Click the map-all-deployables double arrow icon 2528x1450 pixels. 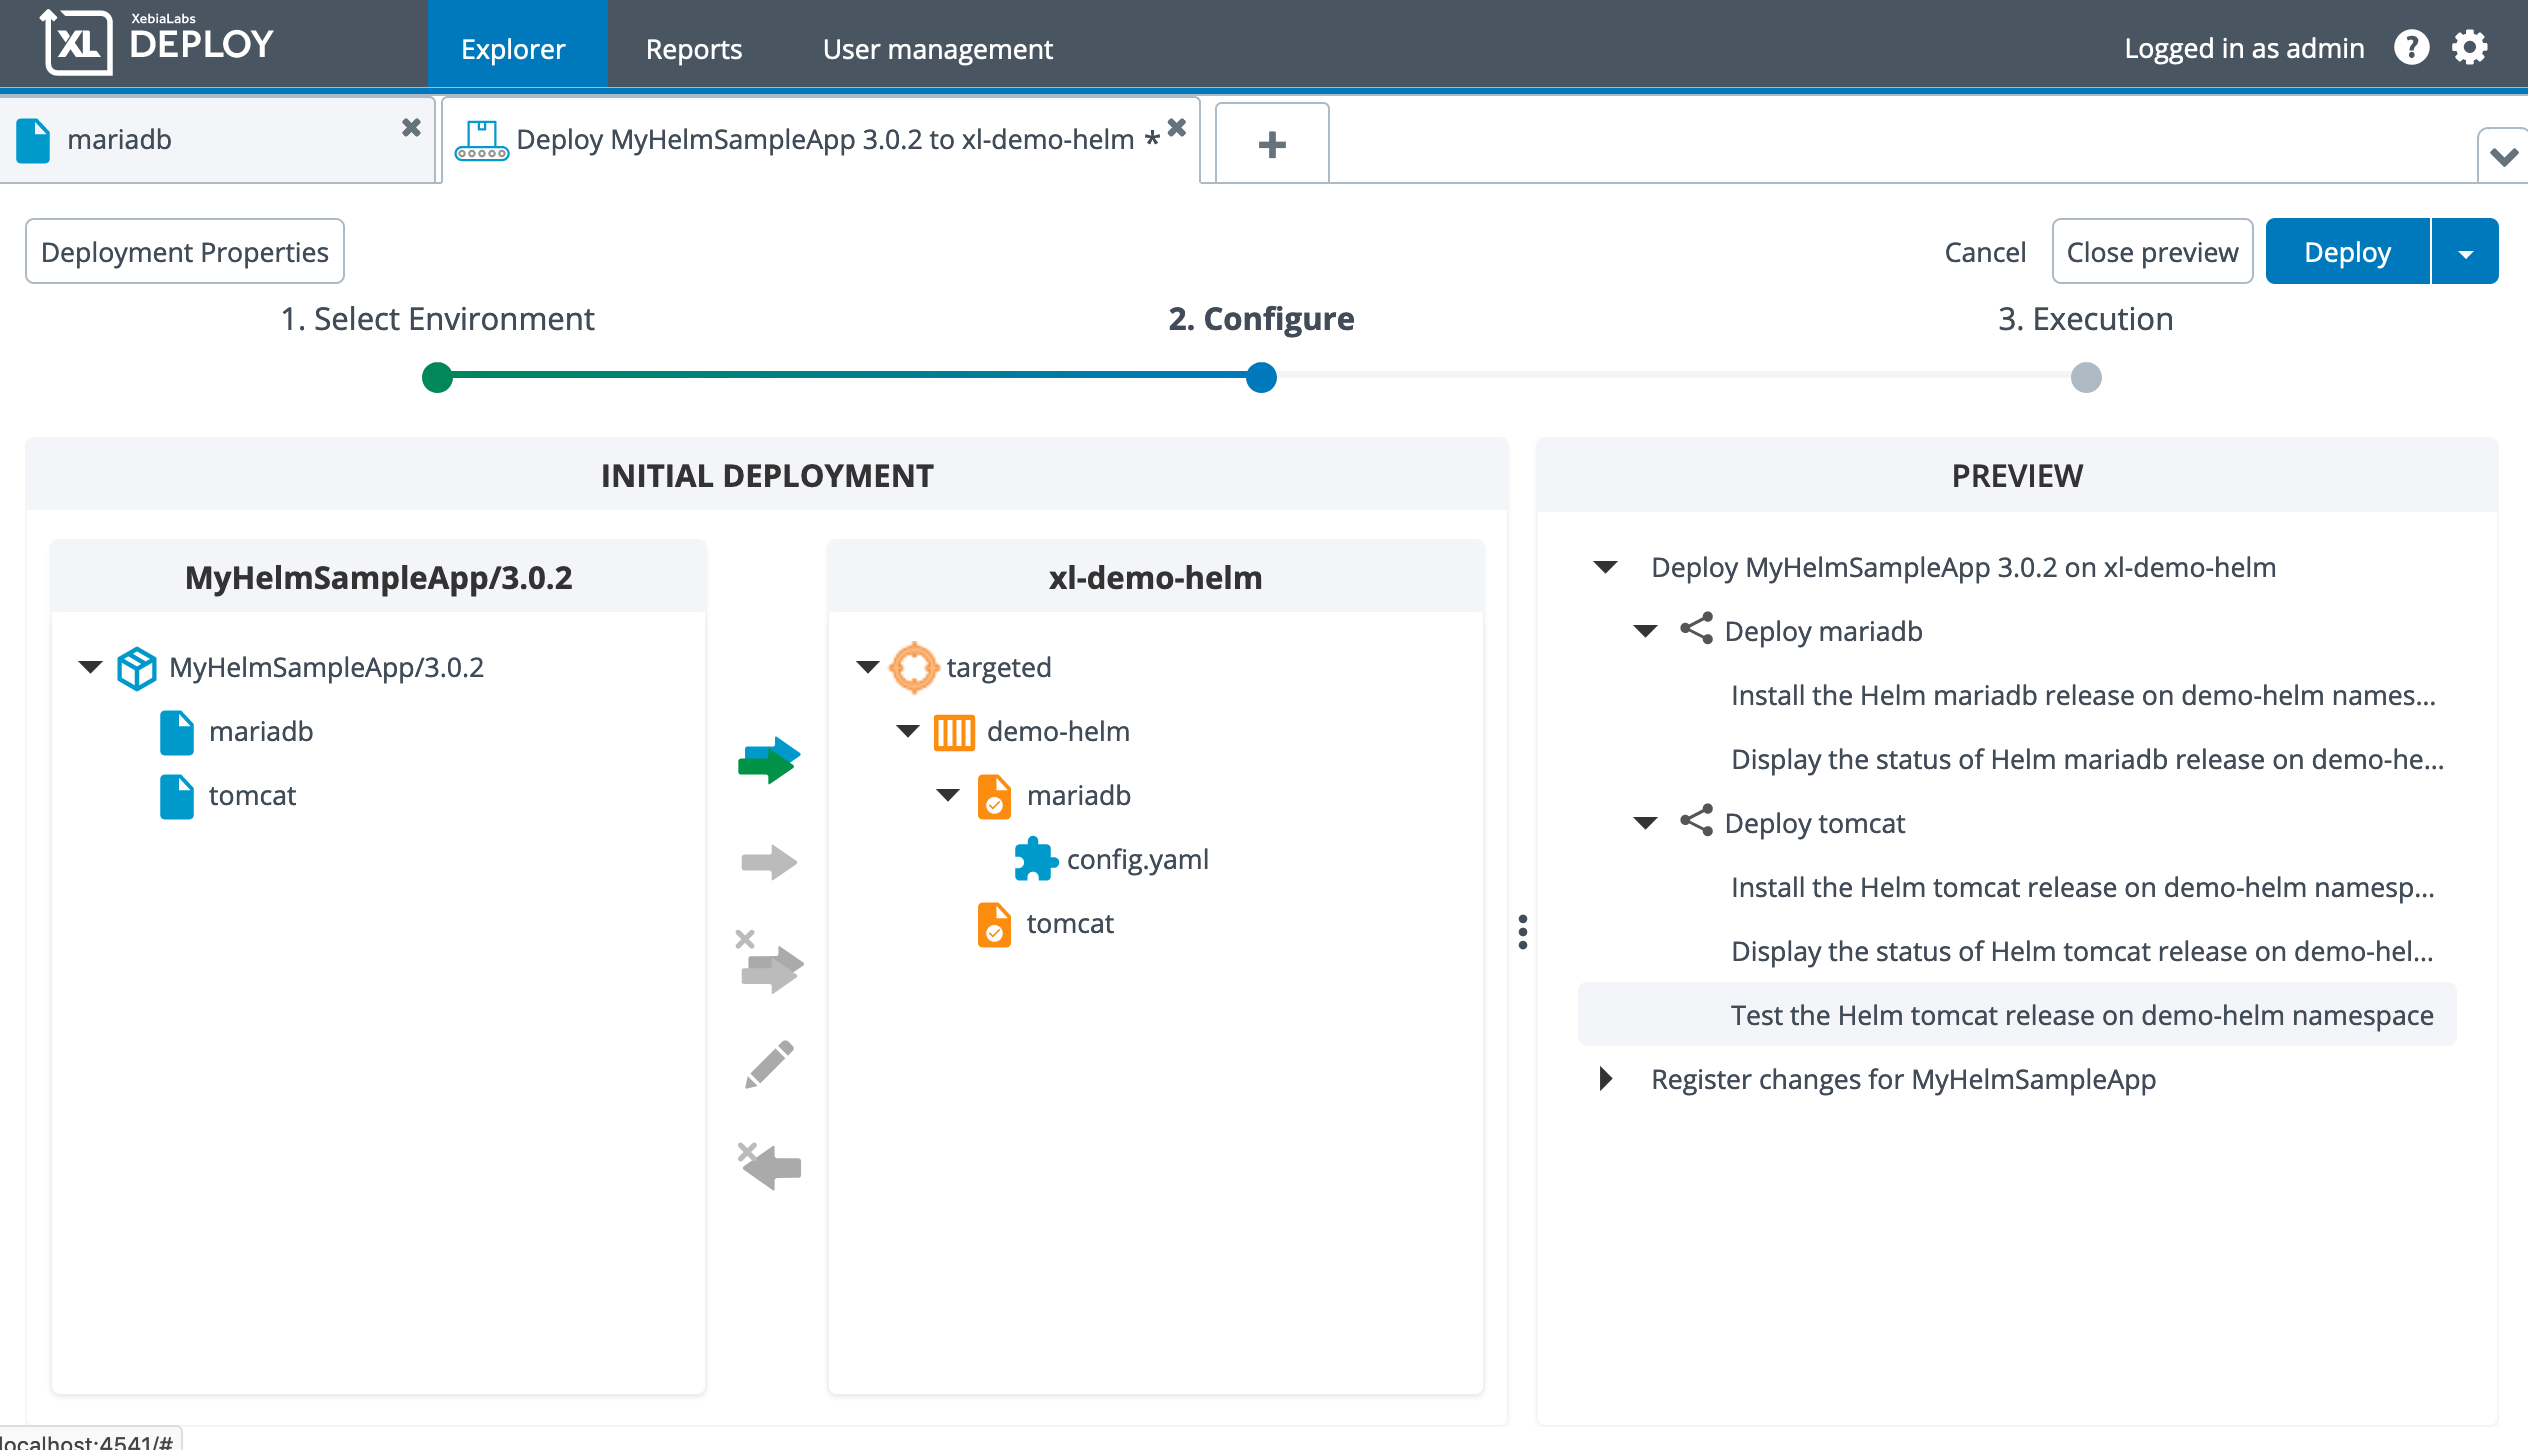point(768,760)
